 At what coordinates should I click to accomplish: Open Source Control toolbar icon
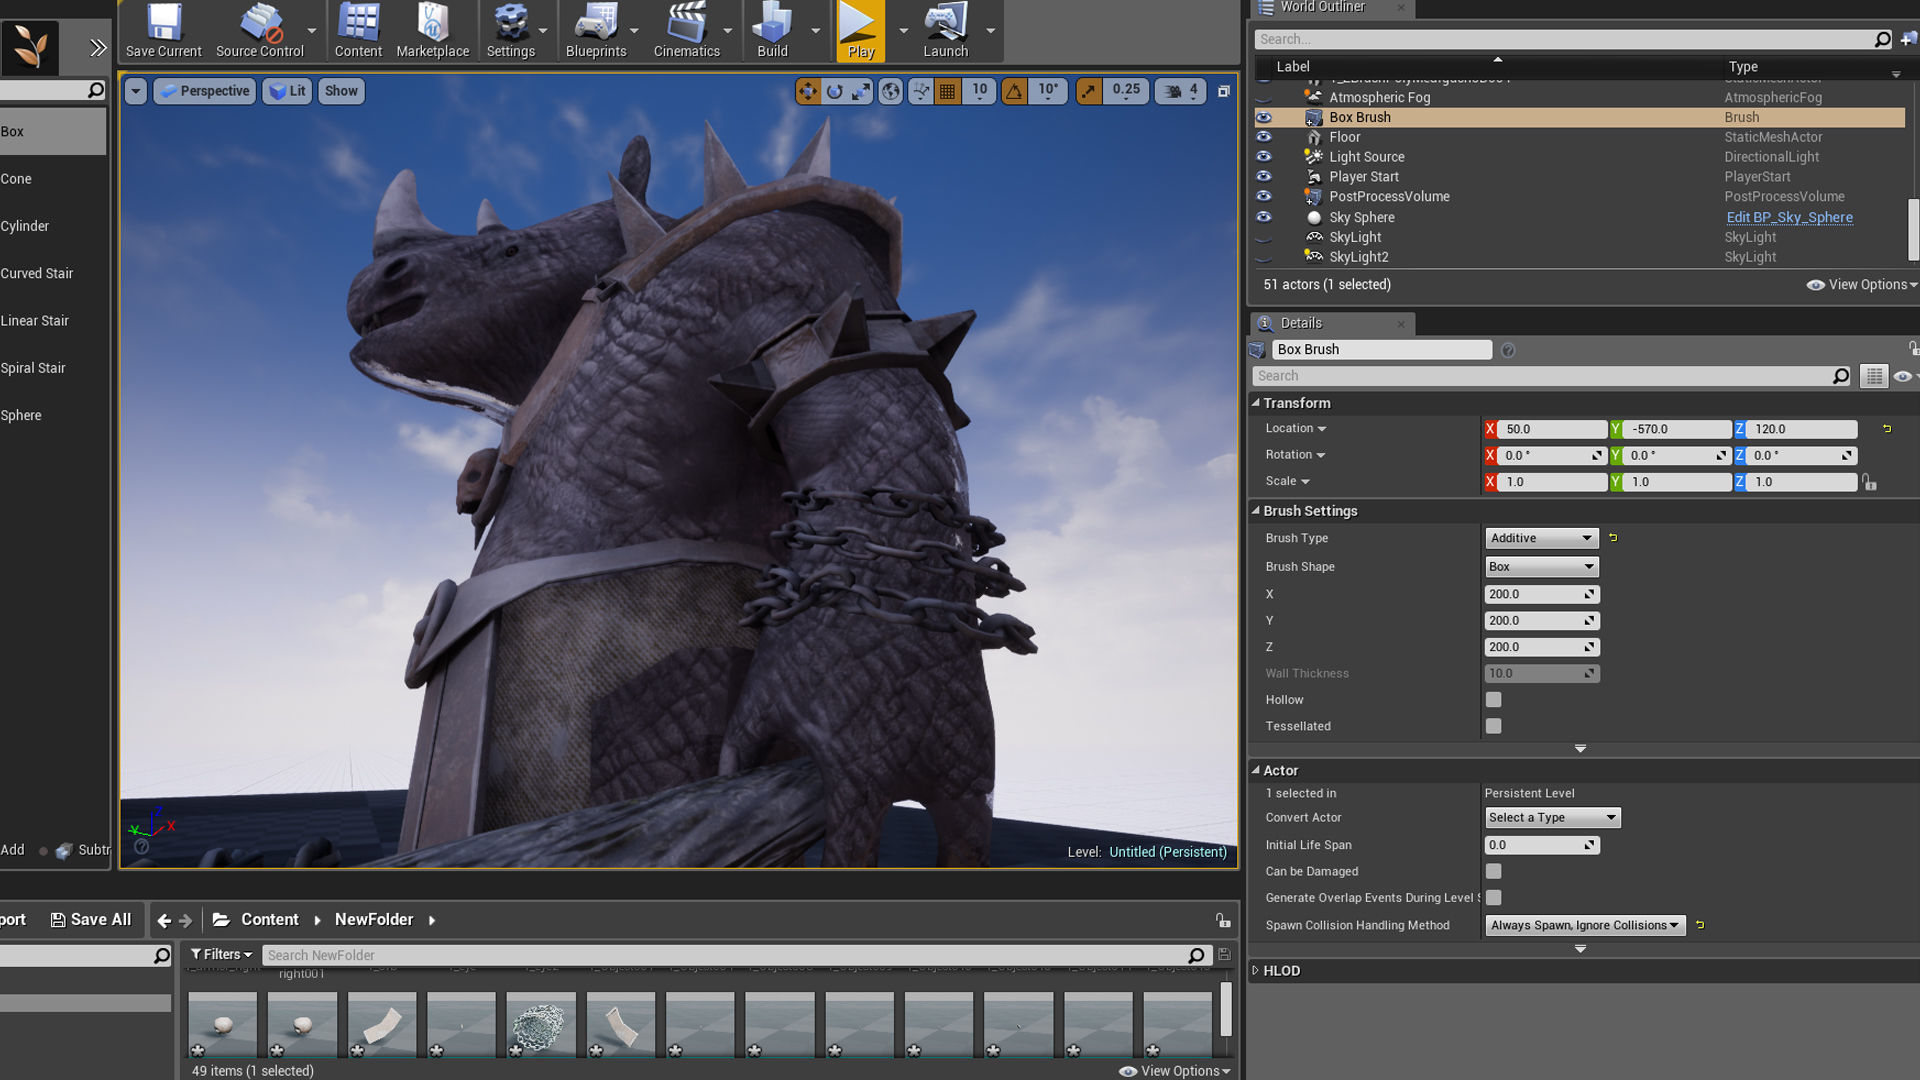[x=259, y=31]
